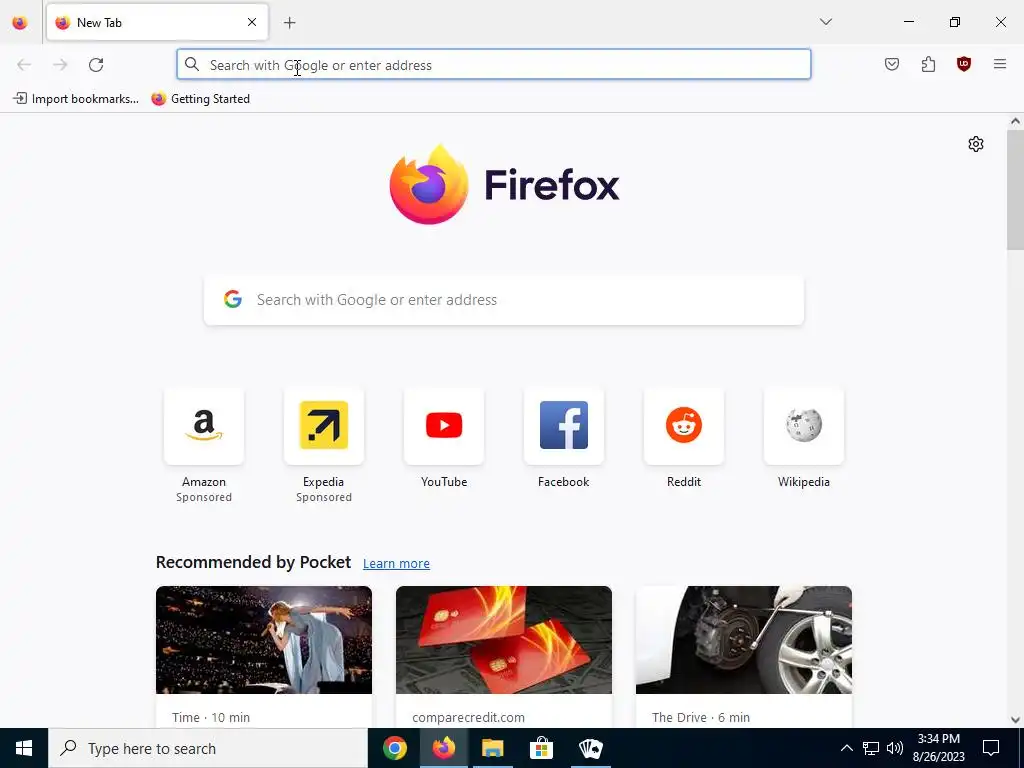Open a new tab with plus button
The height and width of the screenshot is (768, 1024).
click(x=290, y=23)
